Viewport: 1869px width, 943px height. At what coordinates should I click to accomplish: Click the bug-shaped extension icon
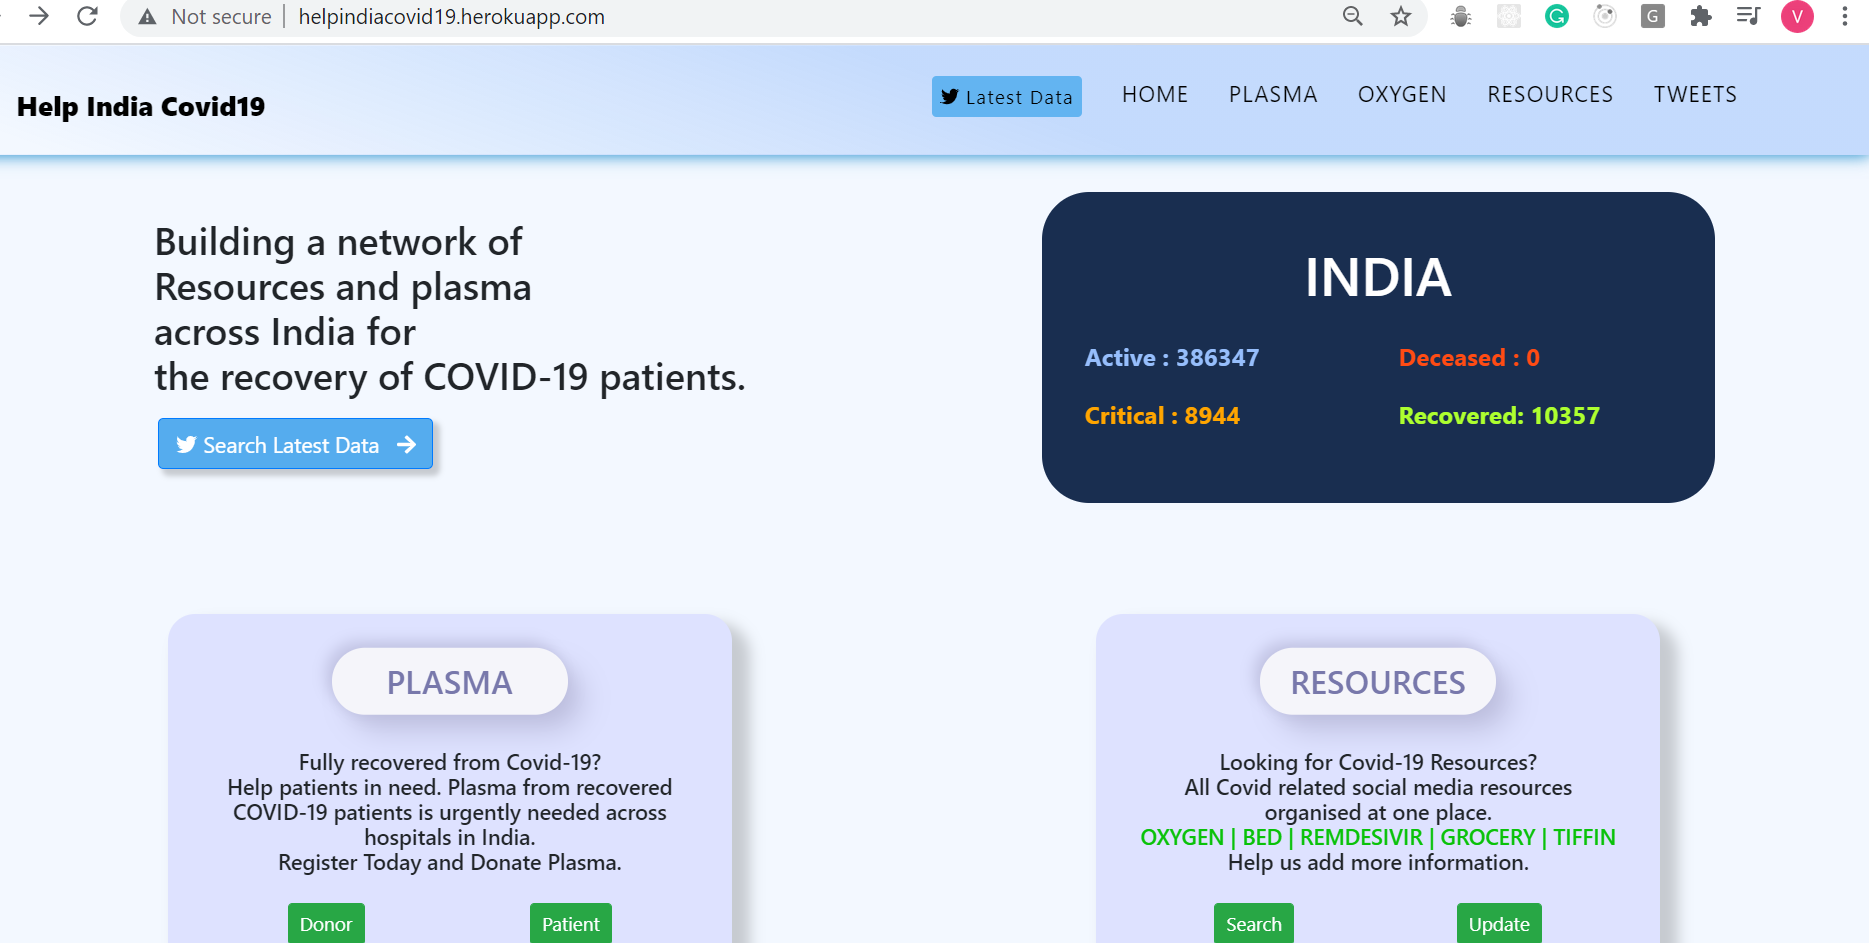coord(1460,16)
